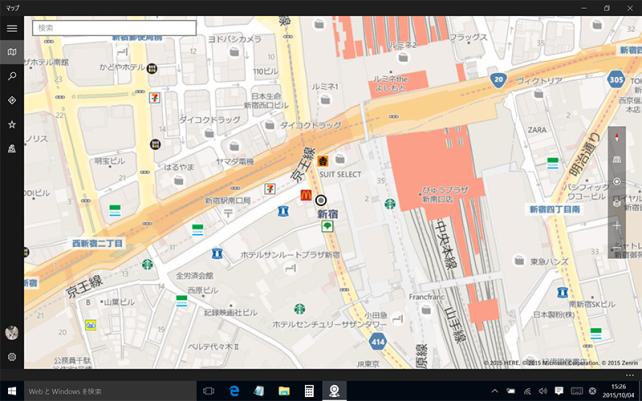This screenshot has height=401, width=642.
Task: Open Task View from the taskbar
Action: click(x=210, y=390)
